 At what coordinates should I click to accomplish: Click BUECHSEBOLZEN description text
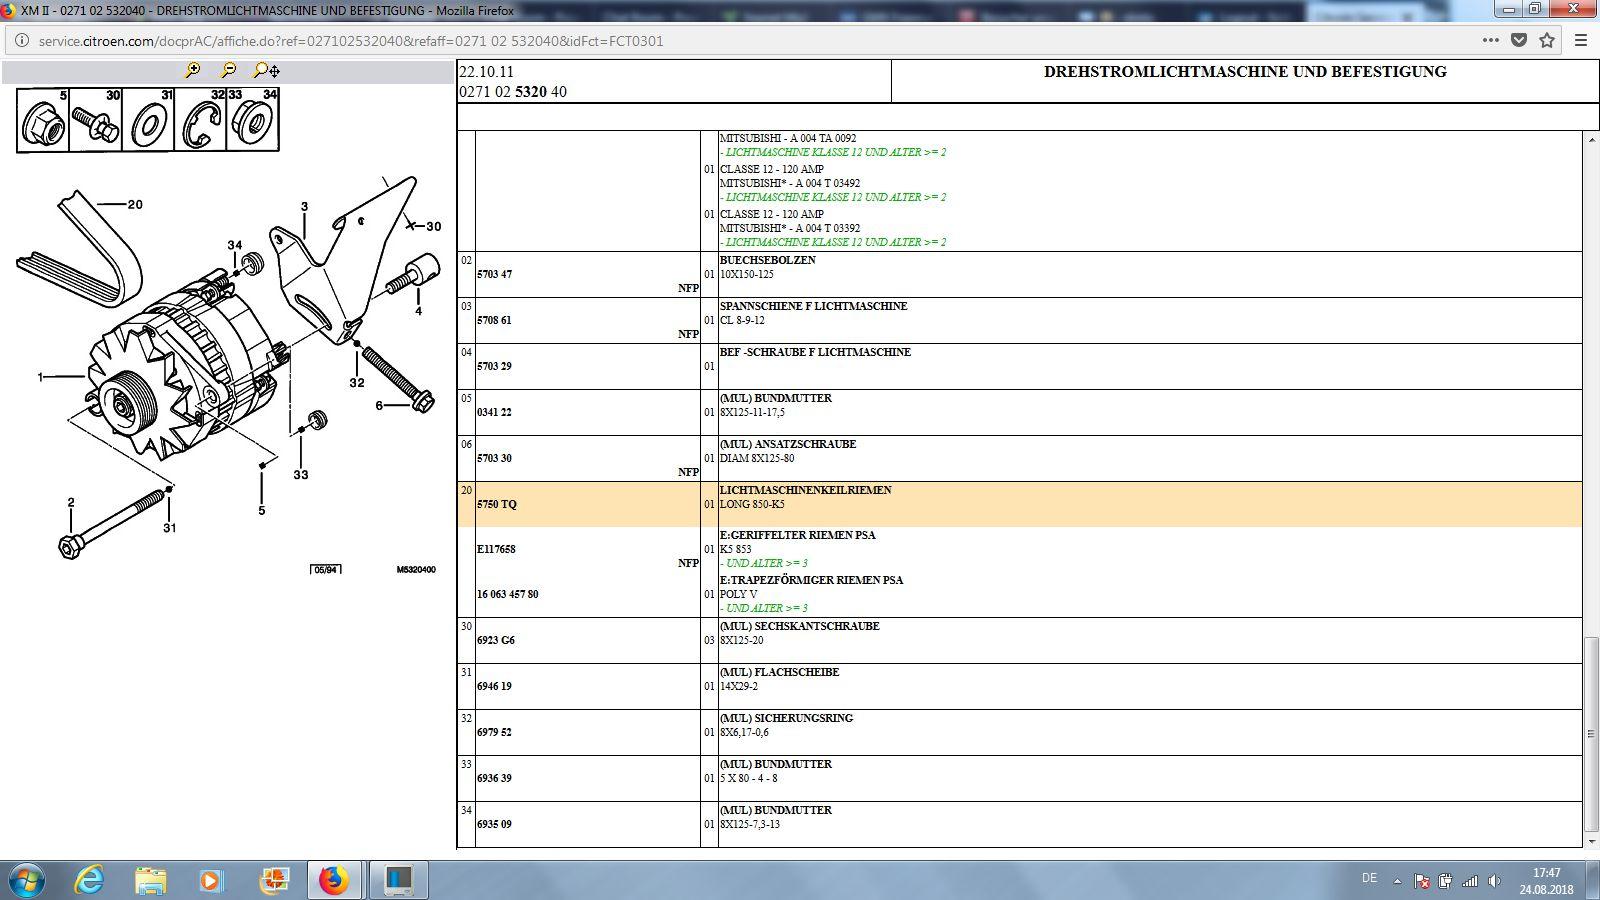coord(767,260)
